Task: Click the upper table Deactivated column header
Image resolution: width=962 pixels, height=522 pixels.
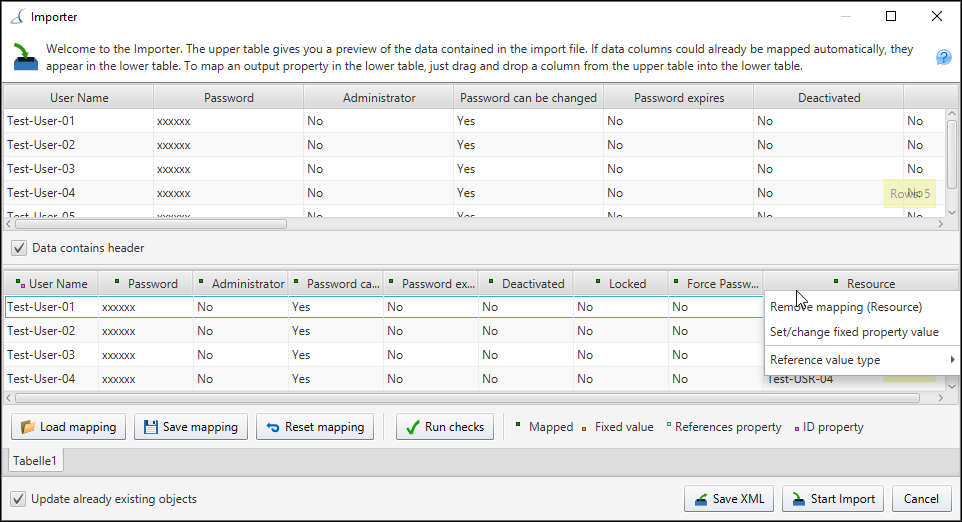Action: click(x=829, y=98)
